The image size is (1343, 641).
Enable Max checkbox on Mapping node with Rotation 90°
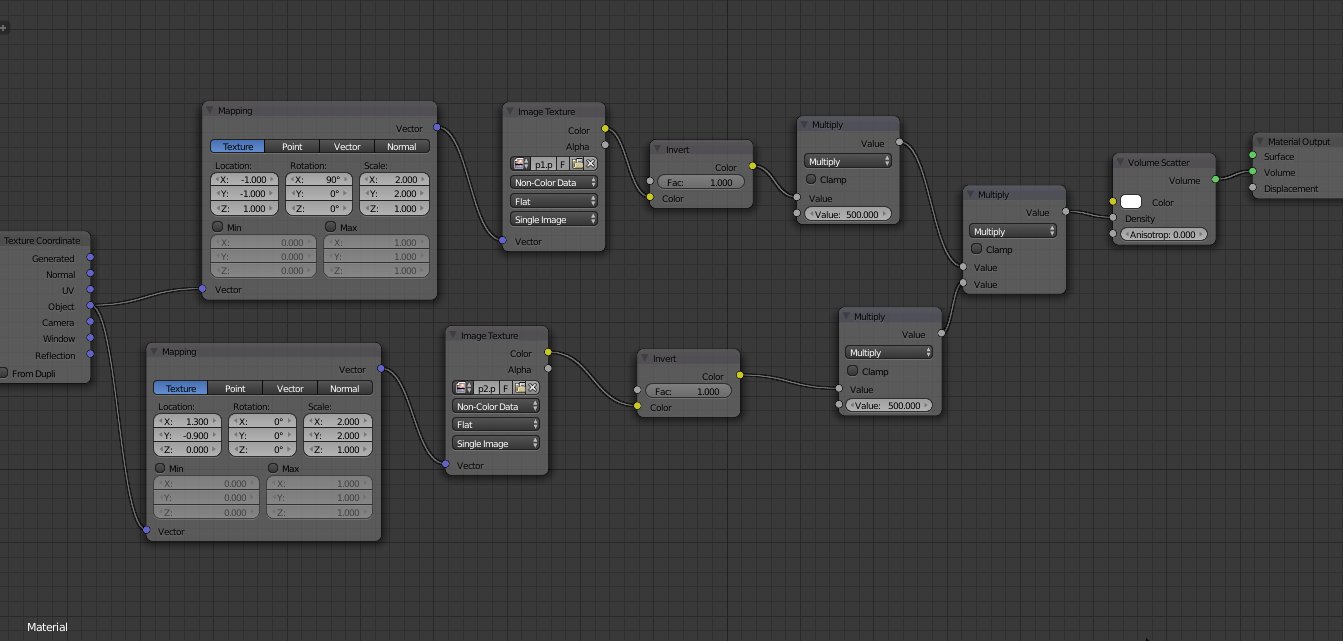click(x=331, y=227)
